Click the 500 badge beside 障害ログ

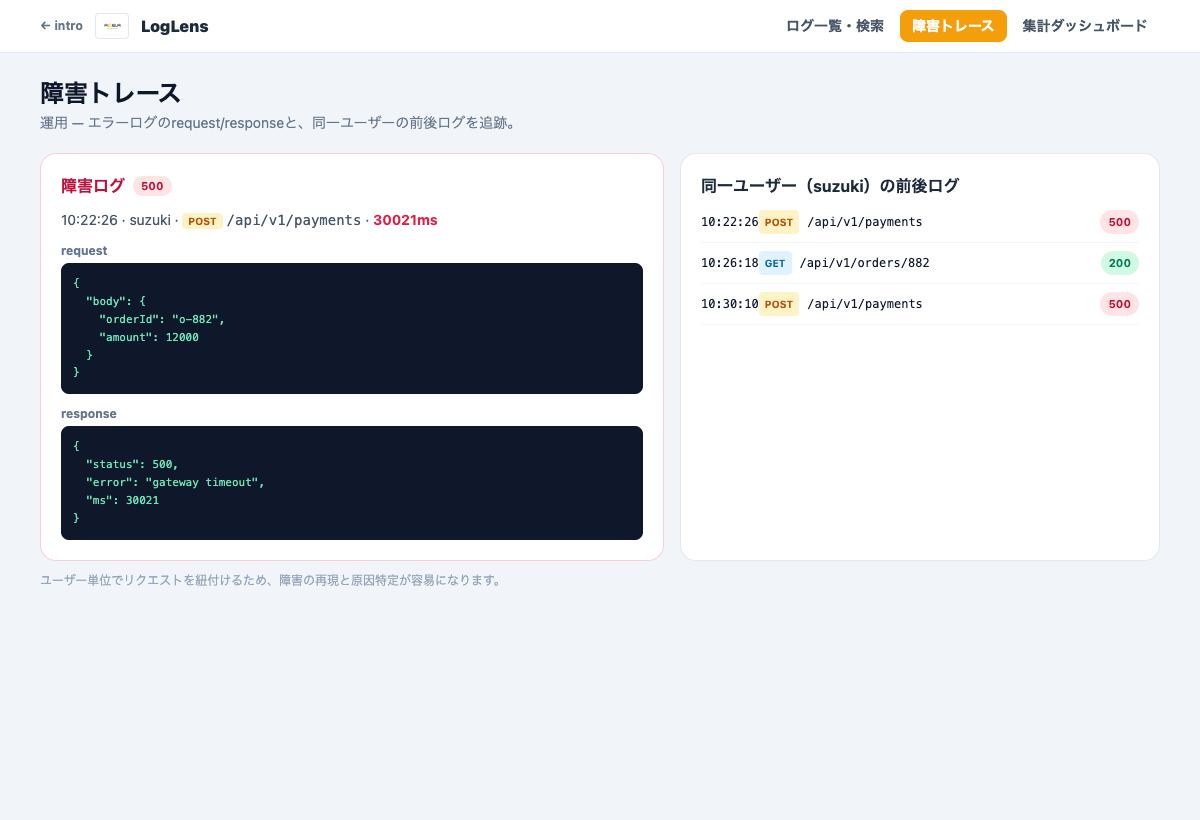click(152, 186)
